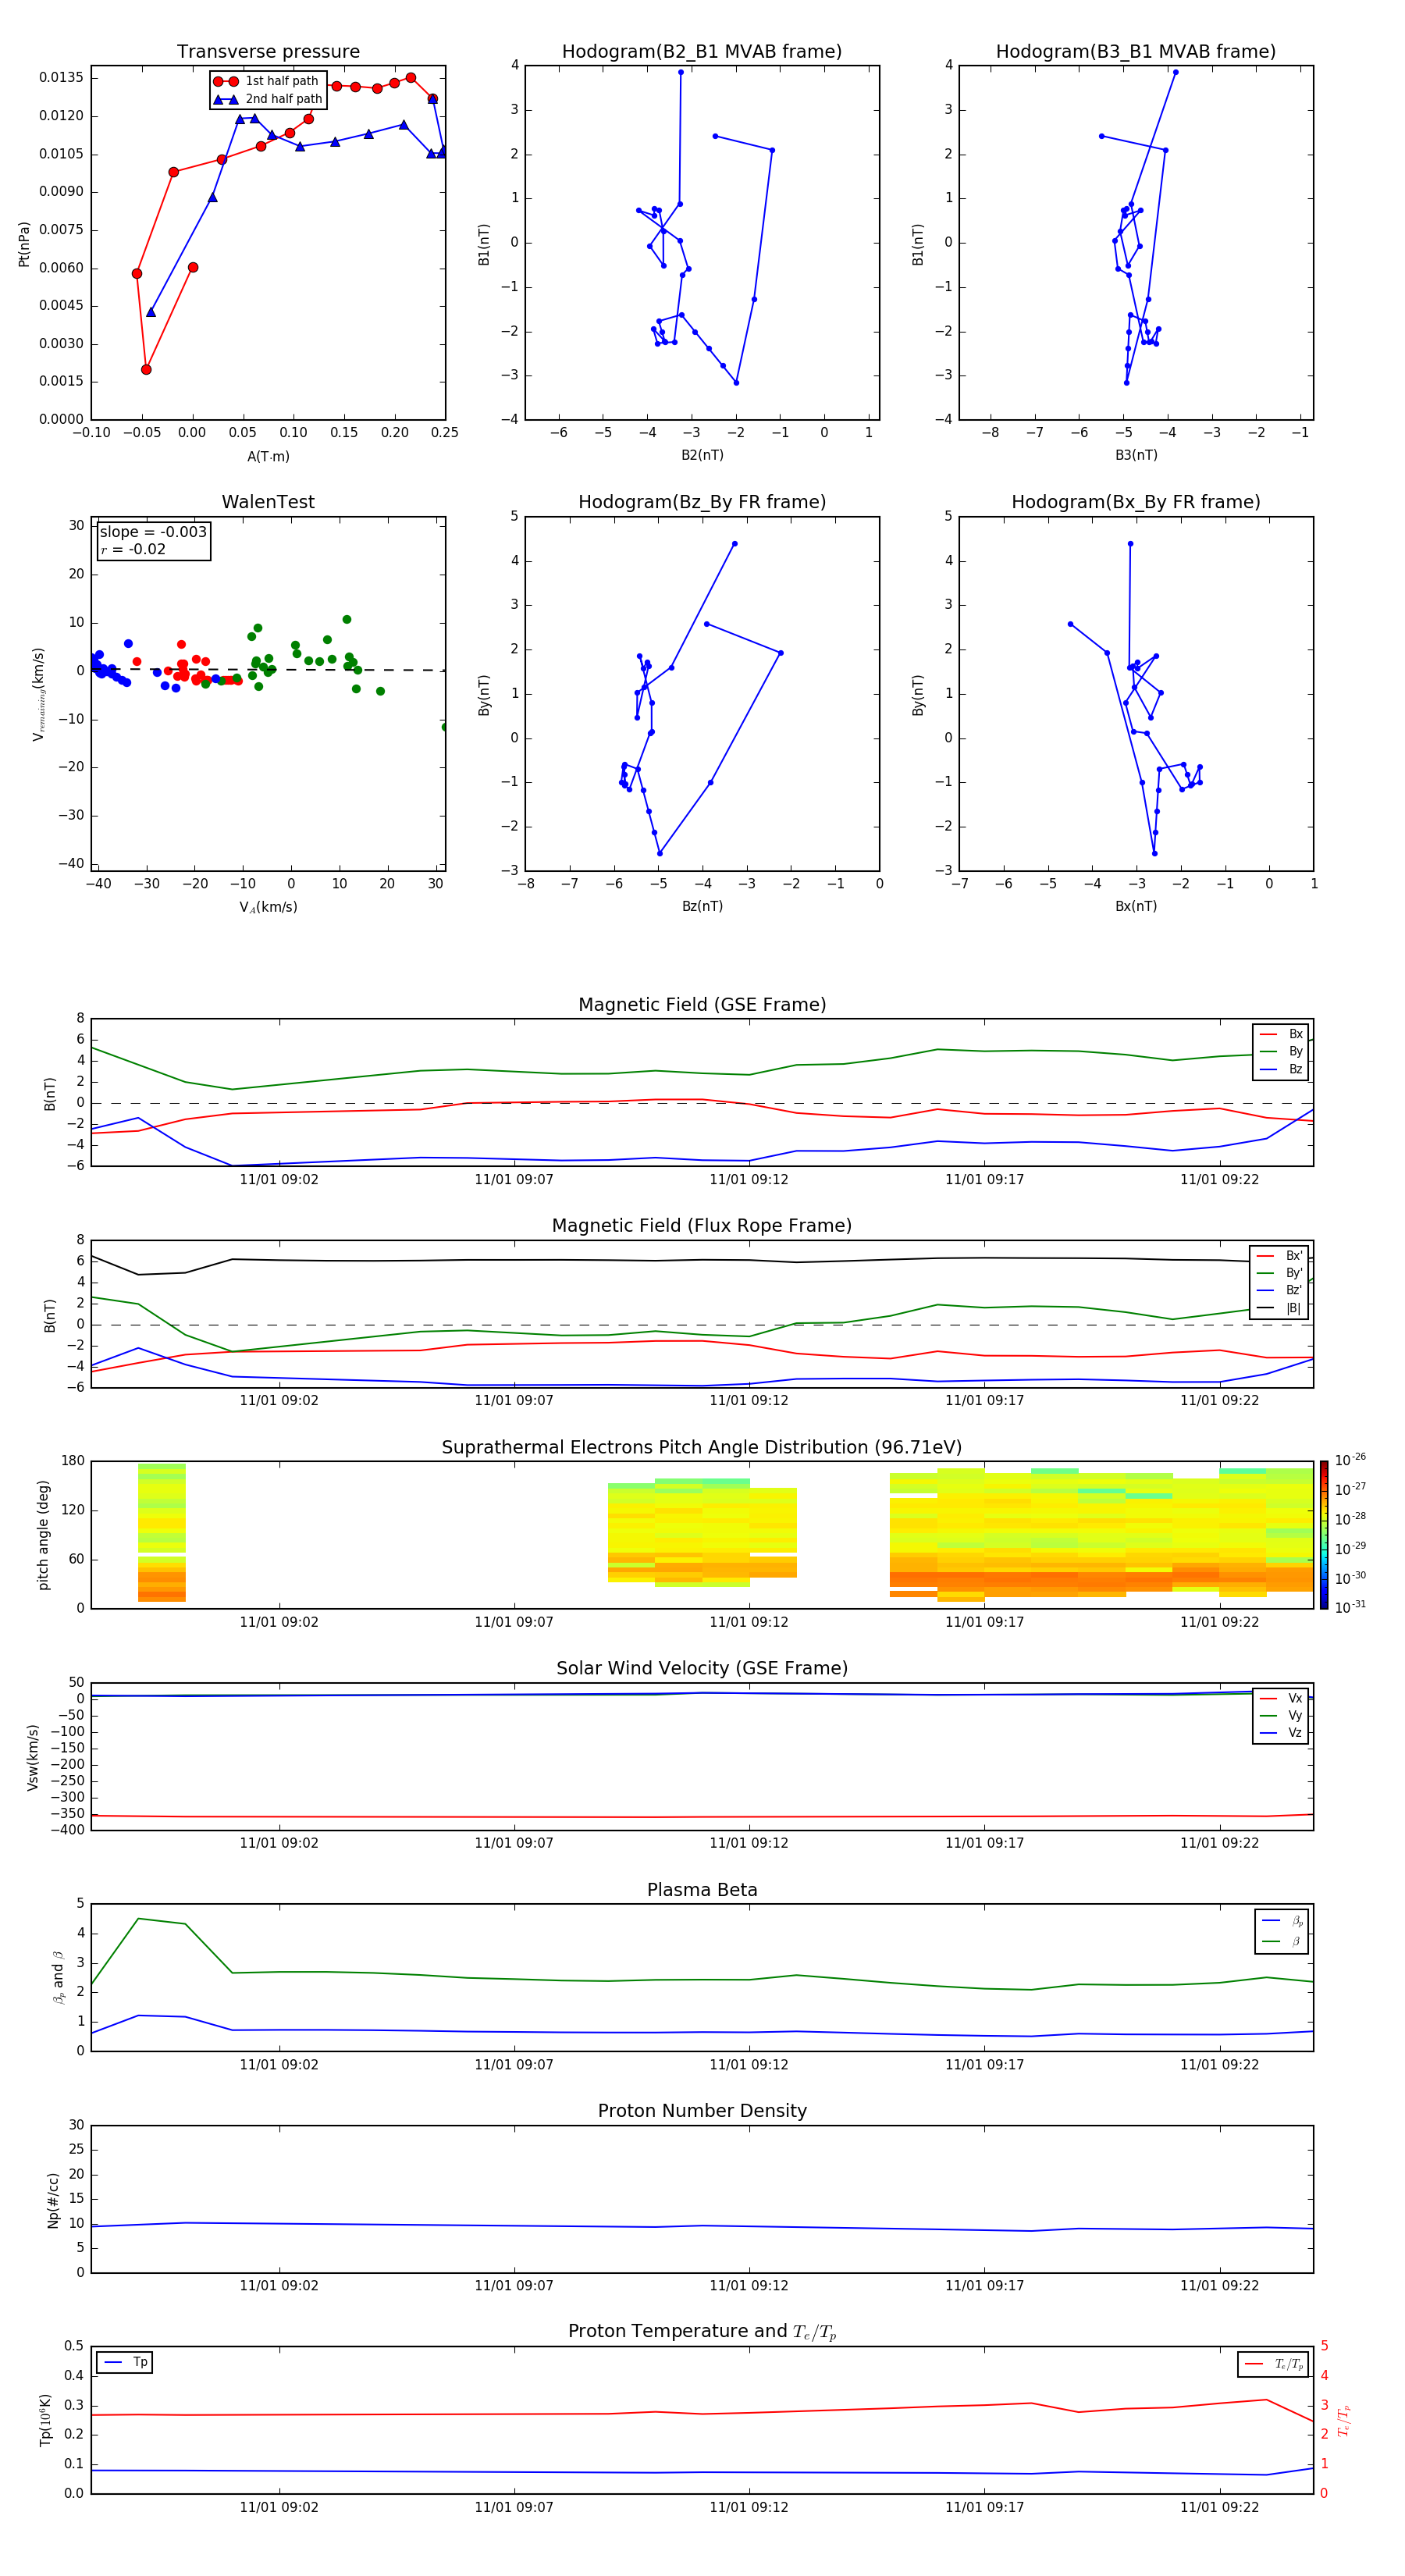Click the 'Magnetic Field (Flux Rope Frame)' title

click(x=702, y=1226)
